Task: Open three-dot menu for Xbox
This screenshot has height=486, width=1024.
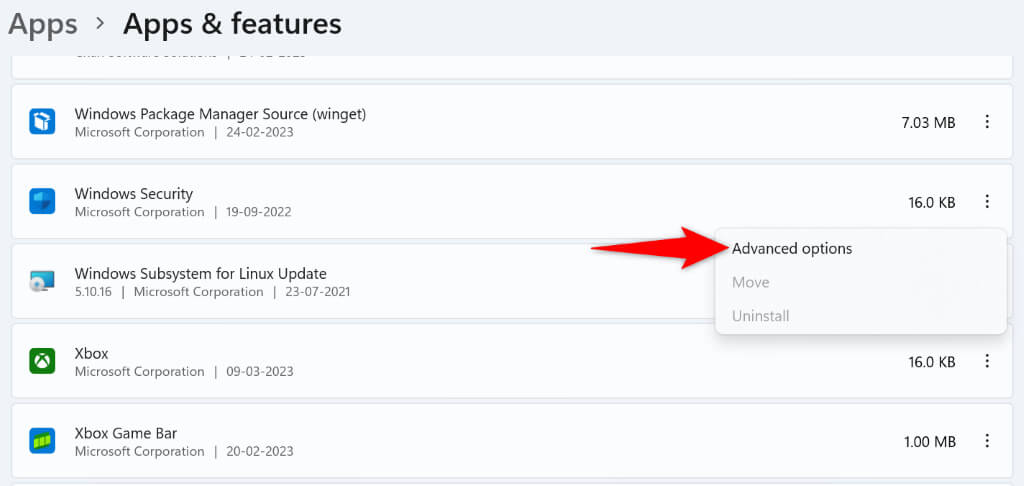Action: tap(987, 361)
